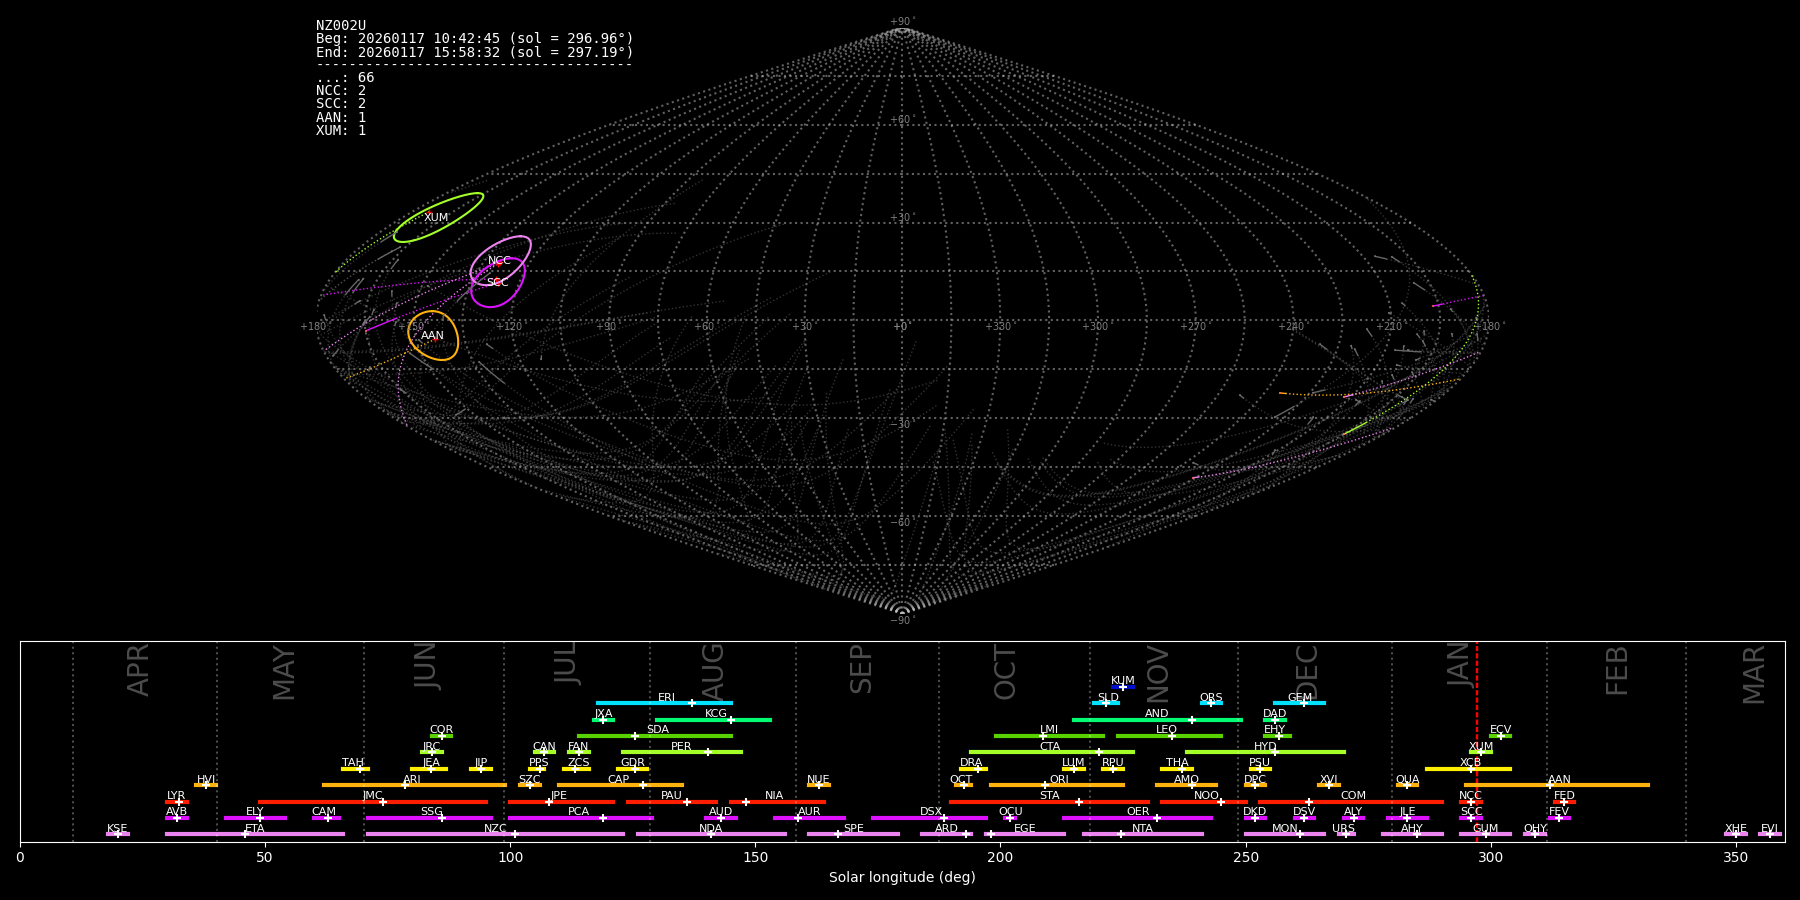This screenshot has height=900, width=1800.
Task: Click the LEO shower label
Action: 1167,730
